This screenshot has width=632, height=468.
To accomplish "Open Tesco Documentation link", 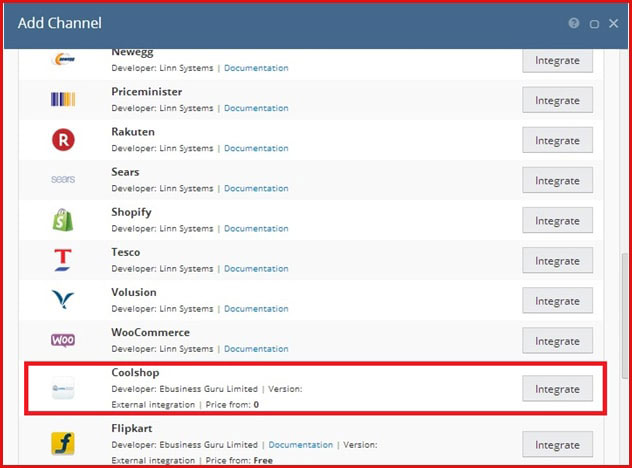I will click(x=256, y=268).
